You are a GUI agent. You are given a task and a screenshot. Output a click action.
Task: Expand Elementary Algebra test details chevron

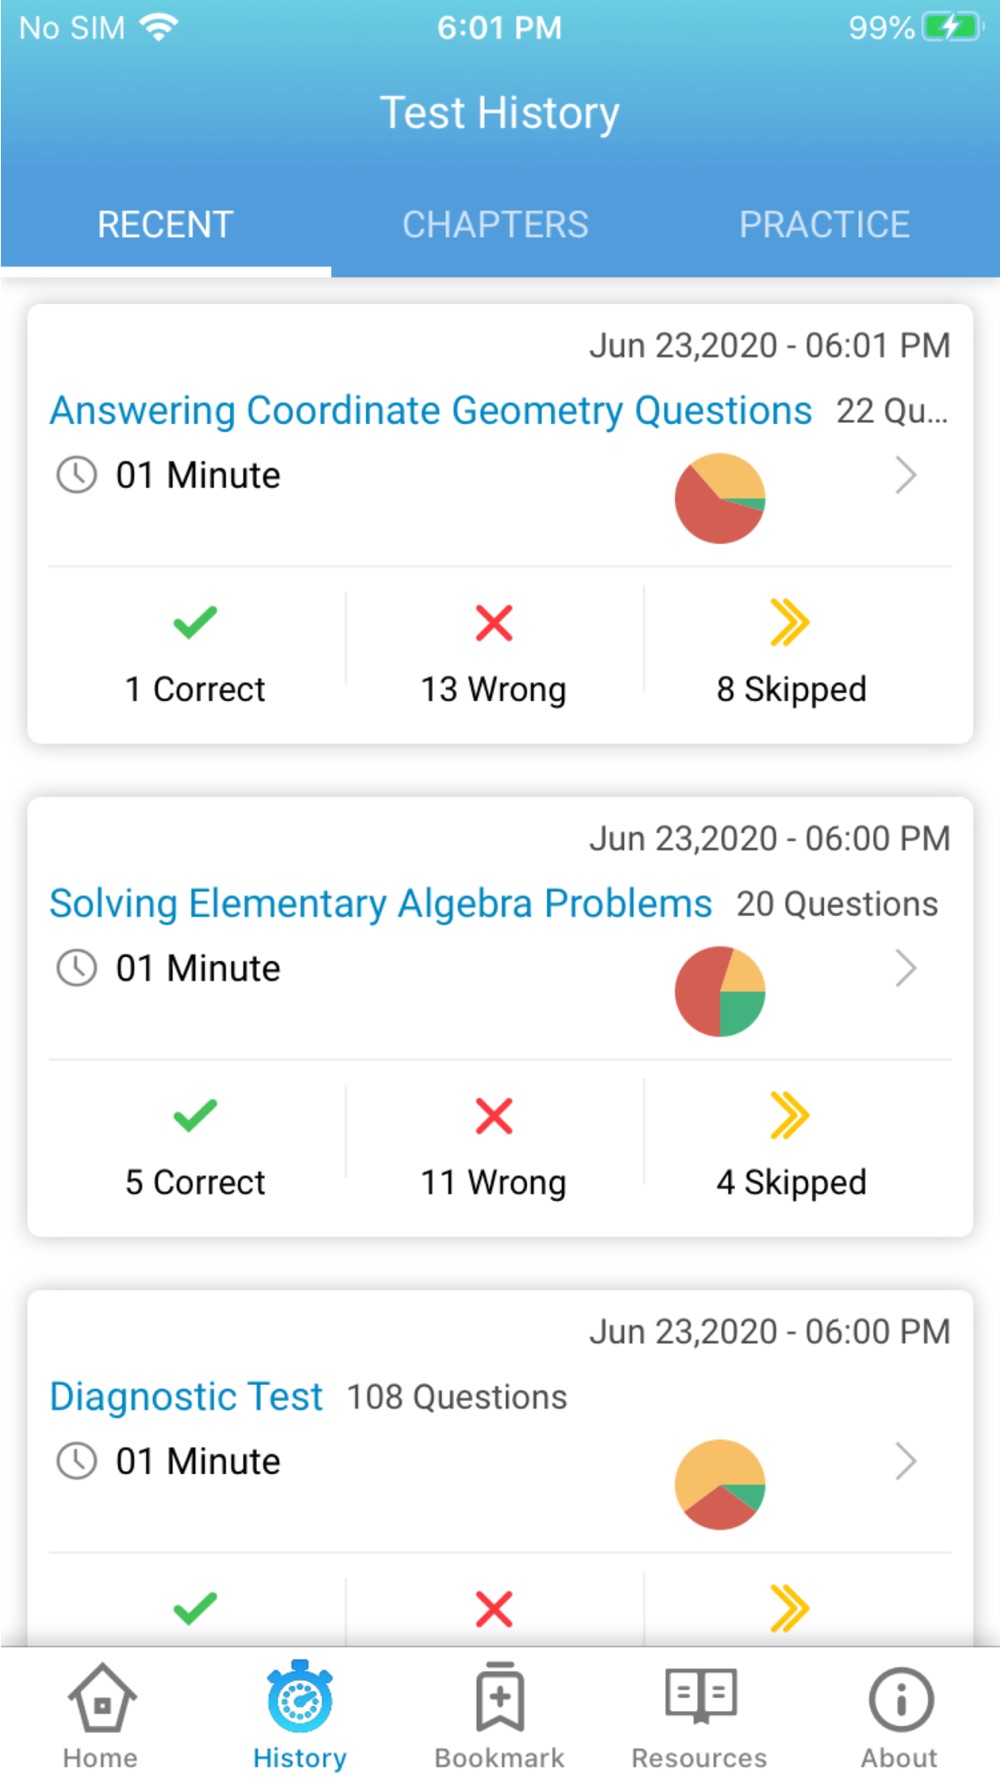point(905,968)
